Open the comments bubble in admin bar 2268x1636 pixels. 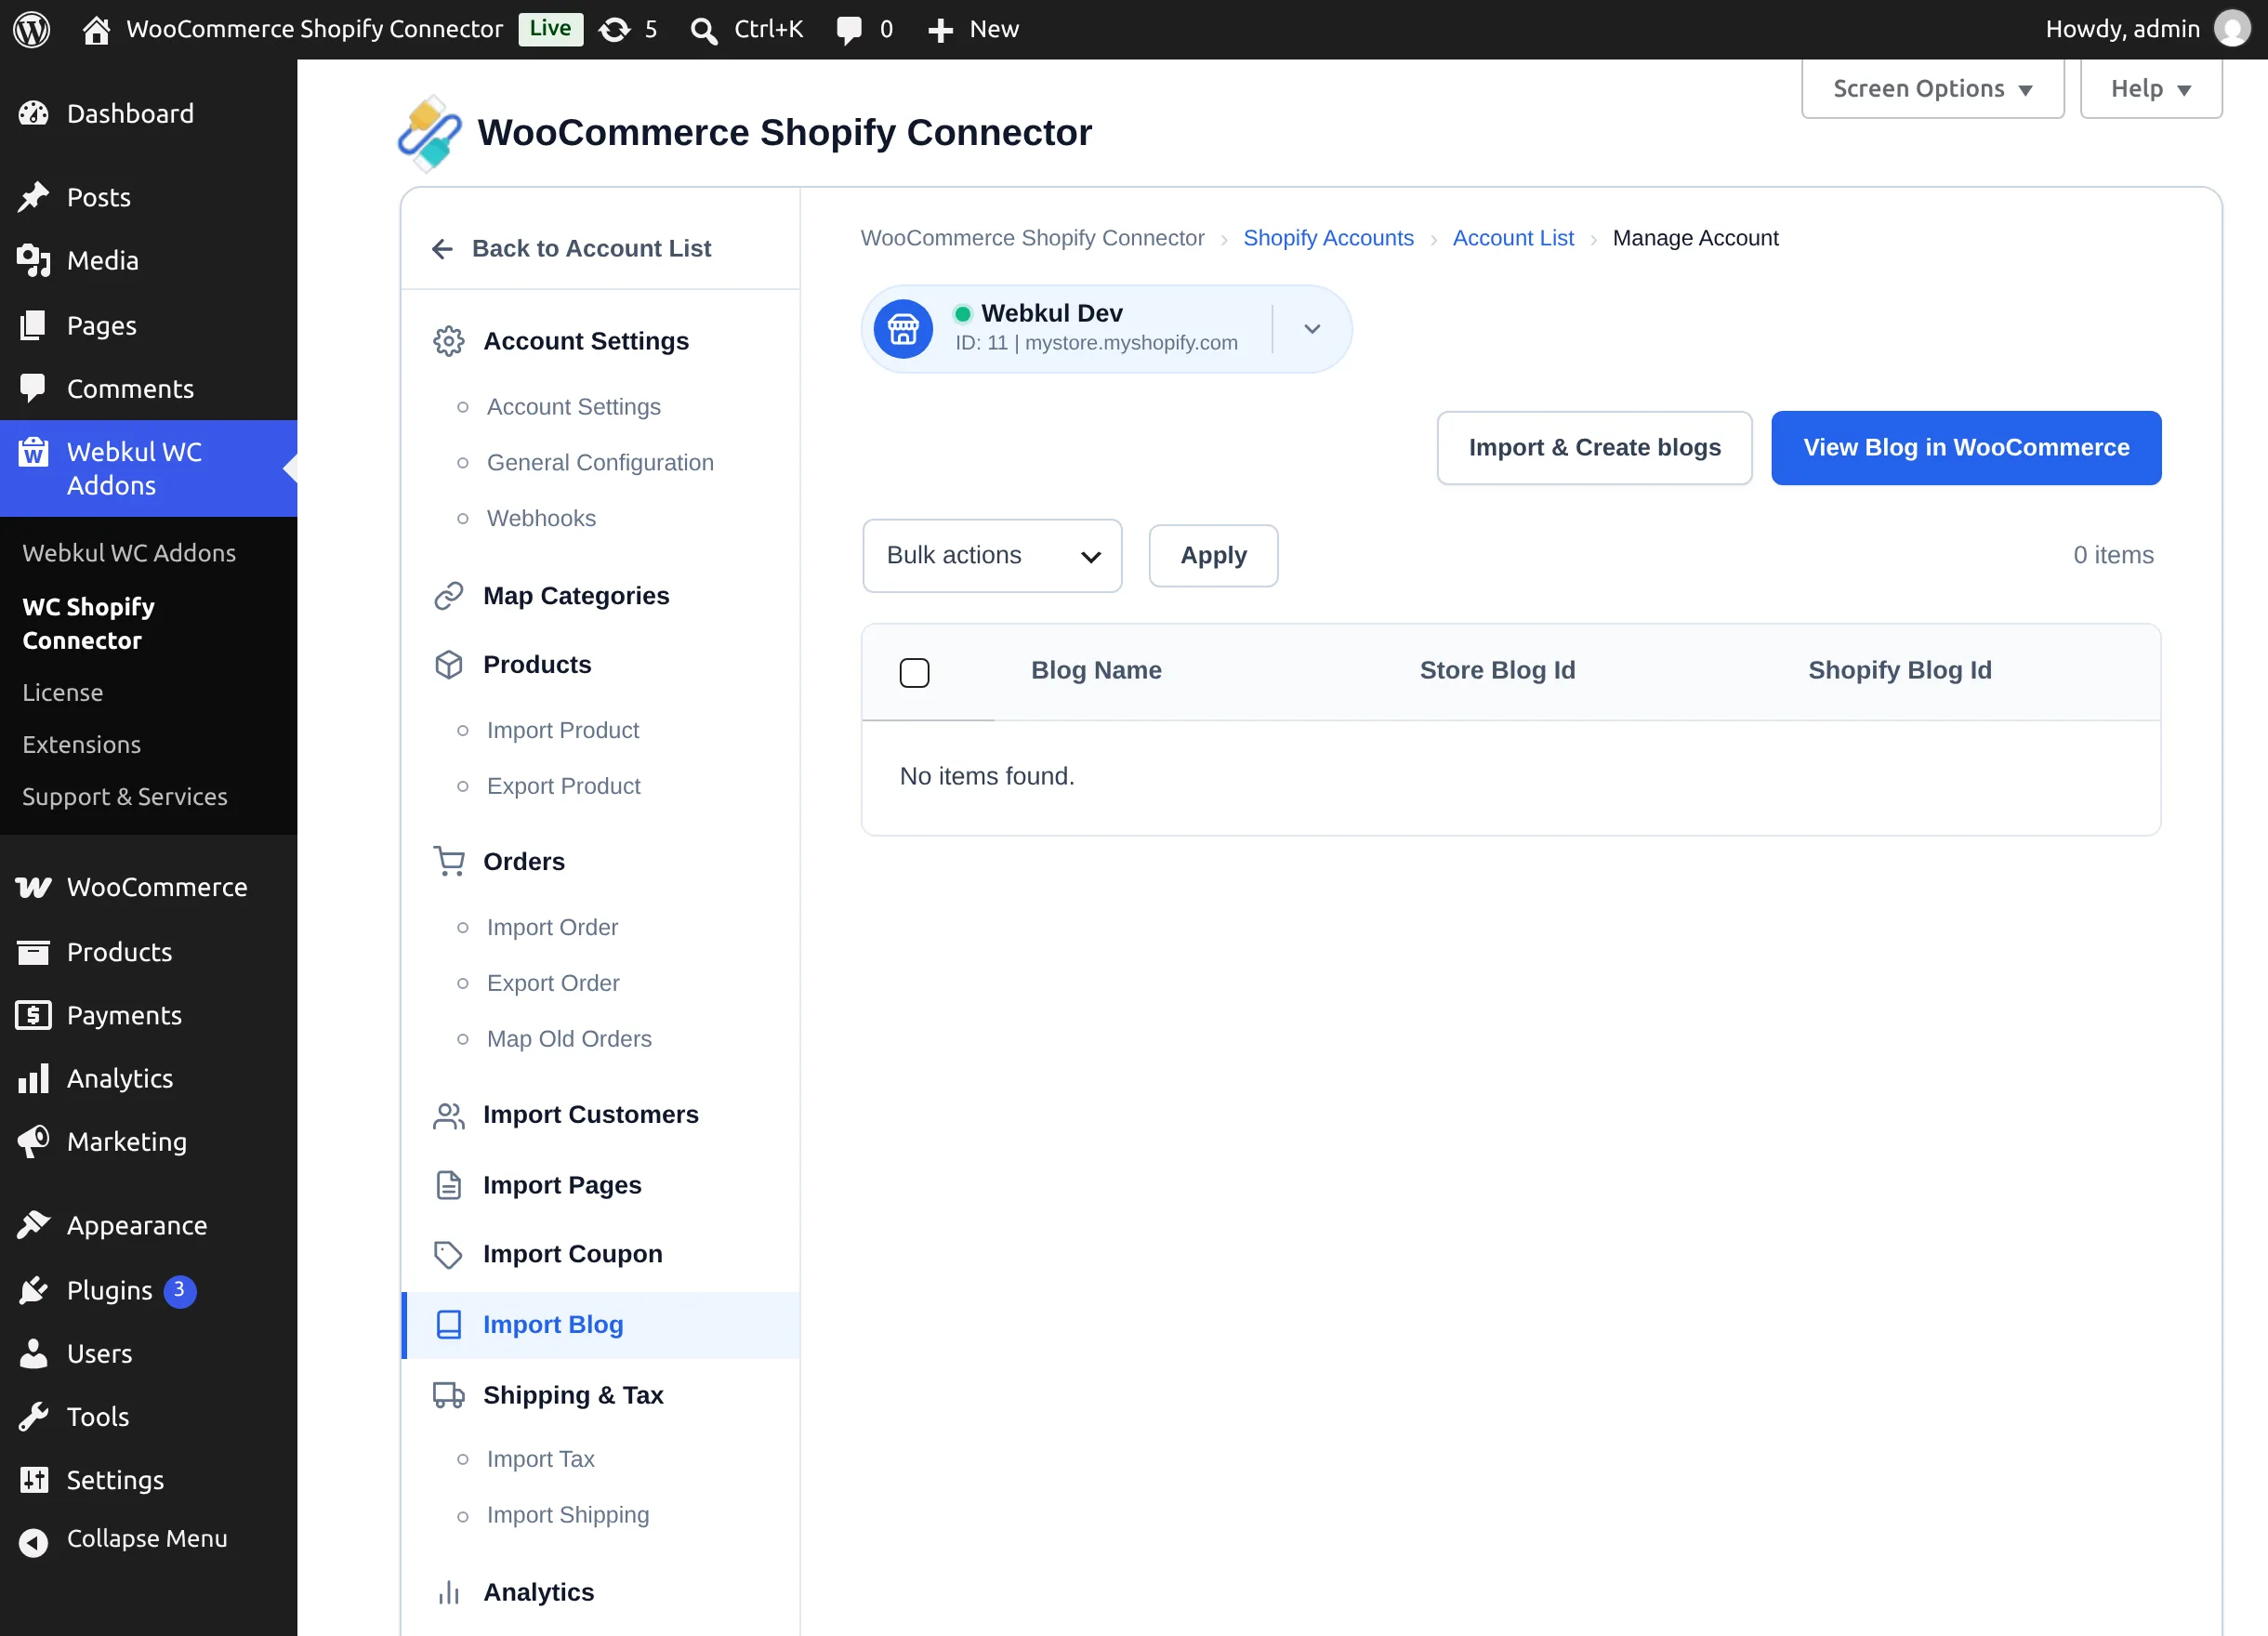click(x=849, y=30)
